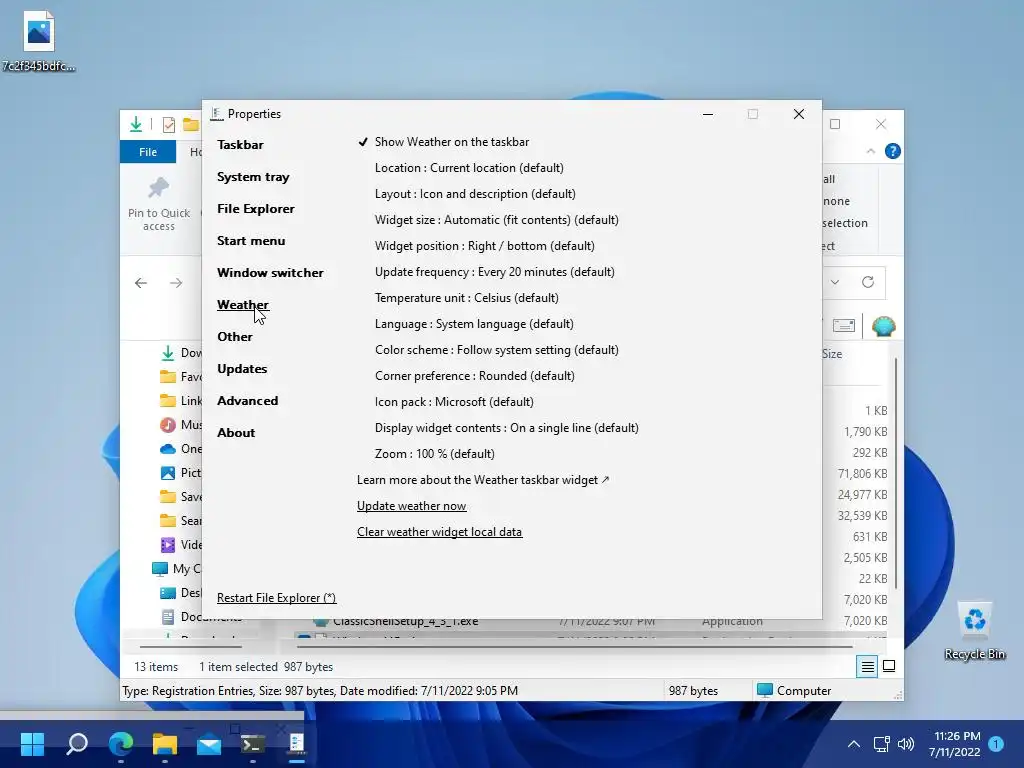This screenshot has height=768, width=1024.
Task: Select OneDrive item in Explorer sidebar
Action: pos(180,449)
